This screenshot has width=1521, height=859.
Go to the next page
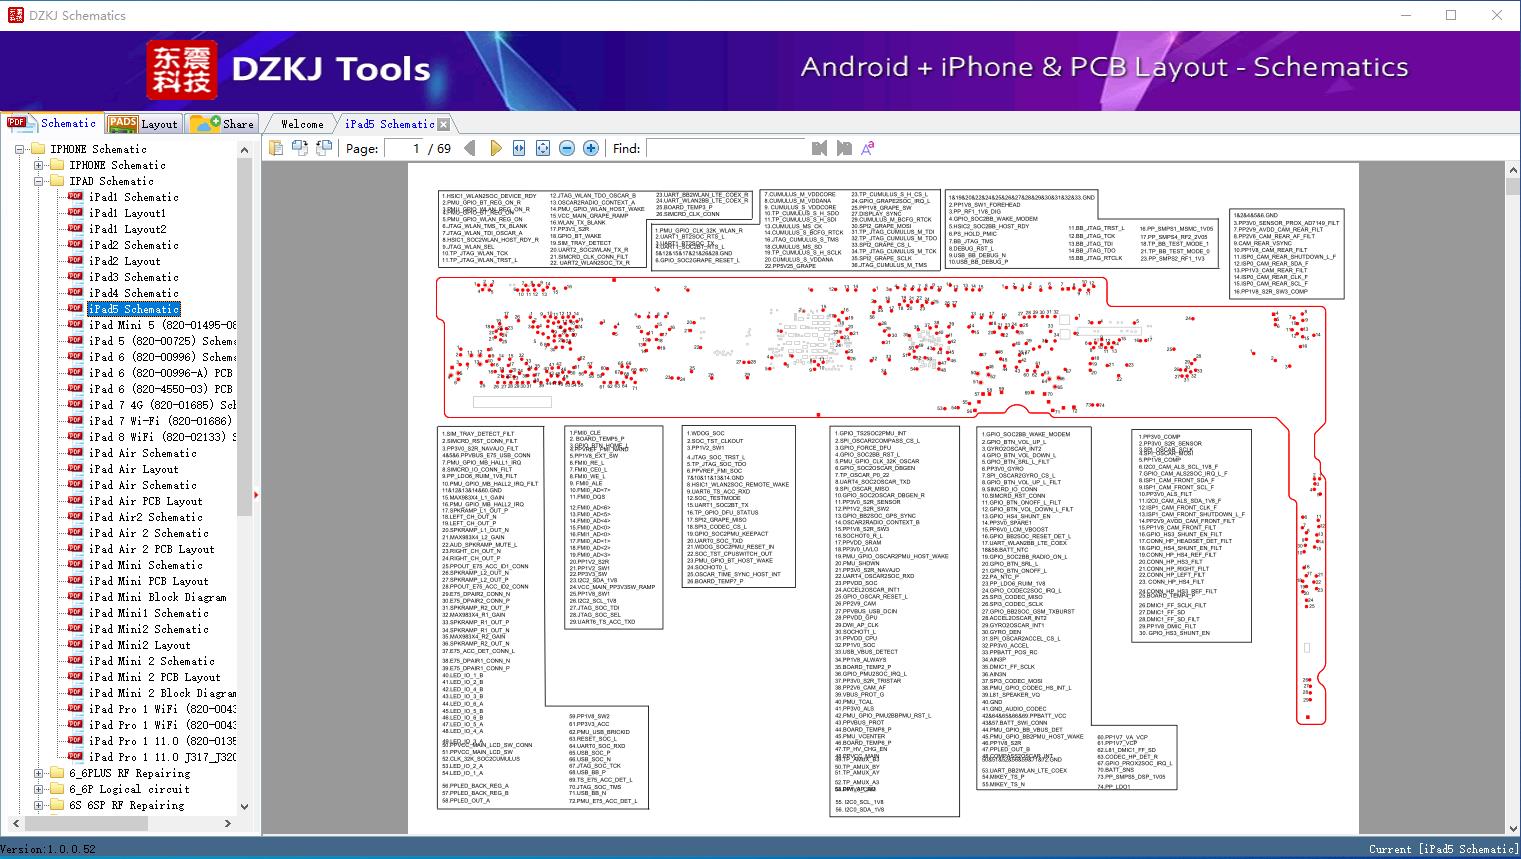click(x=495, y=148)
